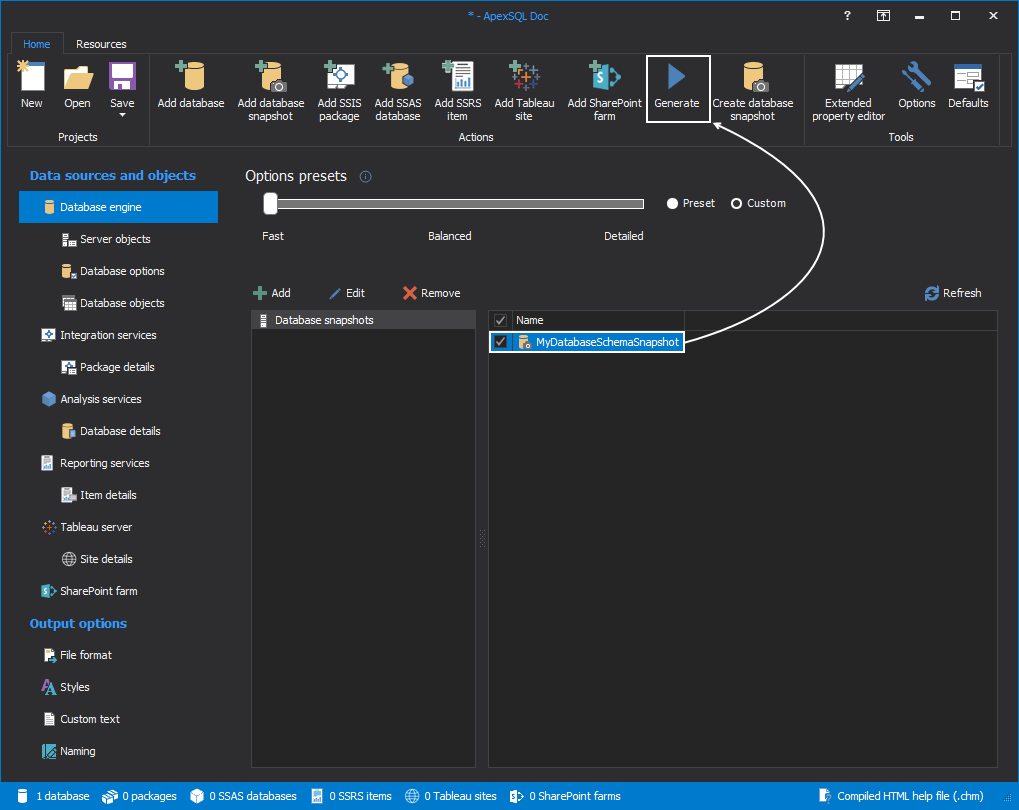Click the Options presets info icon

[365, 177]
